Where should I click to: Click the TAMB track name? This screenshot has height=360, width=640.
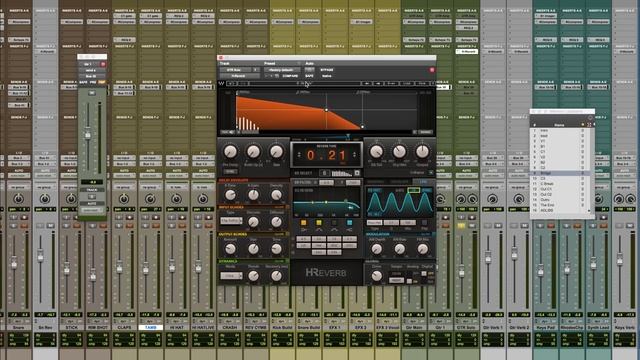tap(150, 327)
